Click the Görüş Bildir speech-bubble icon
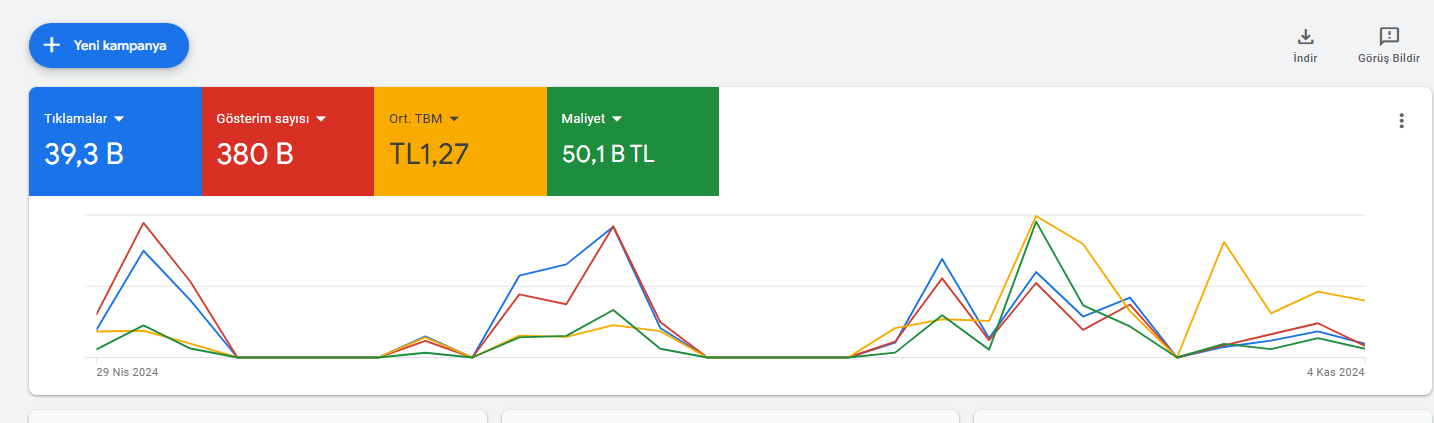 1389,37
